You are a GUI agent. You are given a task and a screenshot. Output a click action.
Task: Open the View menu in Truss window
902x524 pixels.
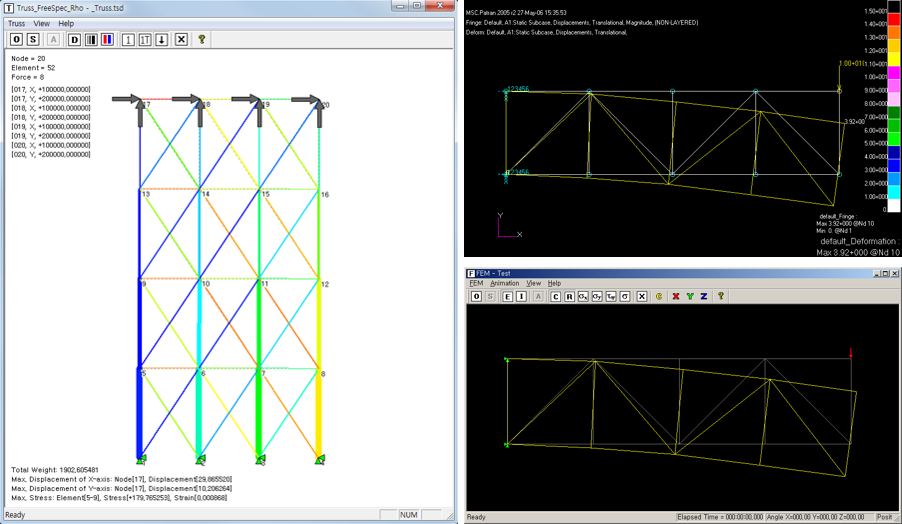tap(41, 23)
